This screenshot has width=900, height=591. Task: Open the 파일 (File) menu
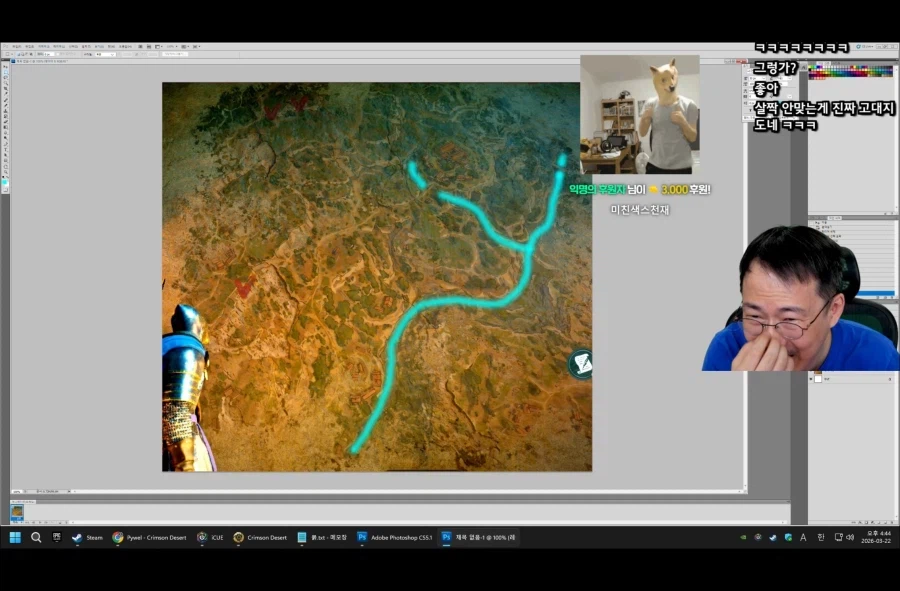tap(14, 46)
